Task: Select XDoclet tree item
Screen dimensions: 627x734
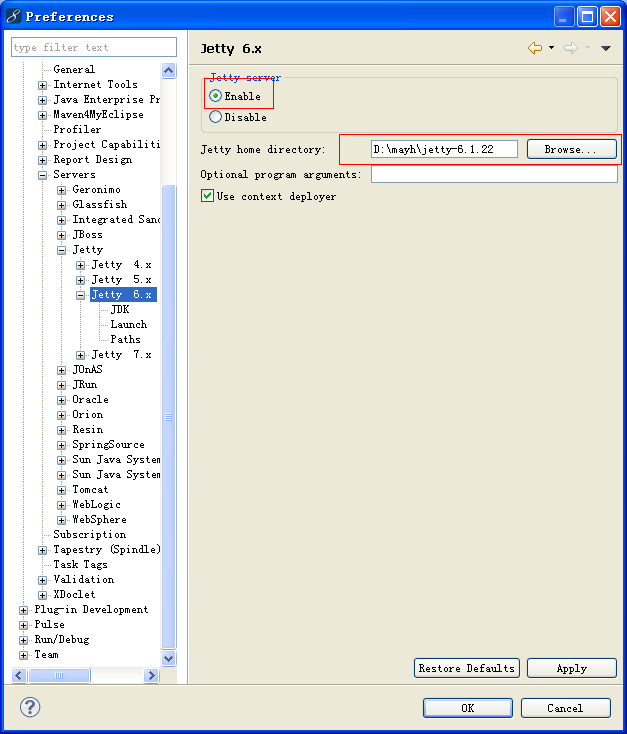Action: [74, 595]
